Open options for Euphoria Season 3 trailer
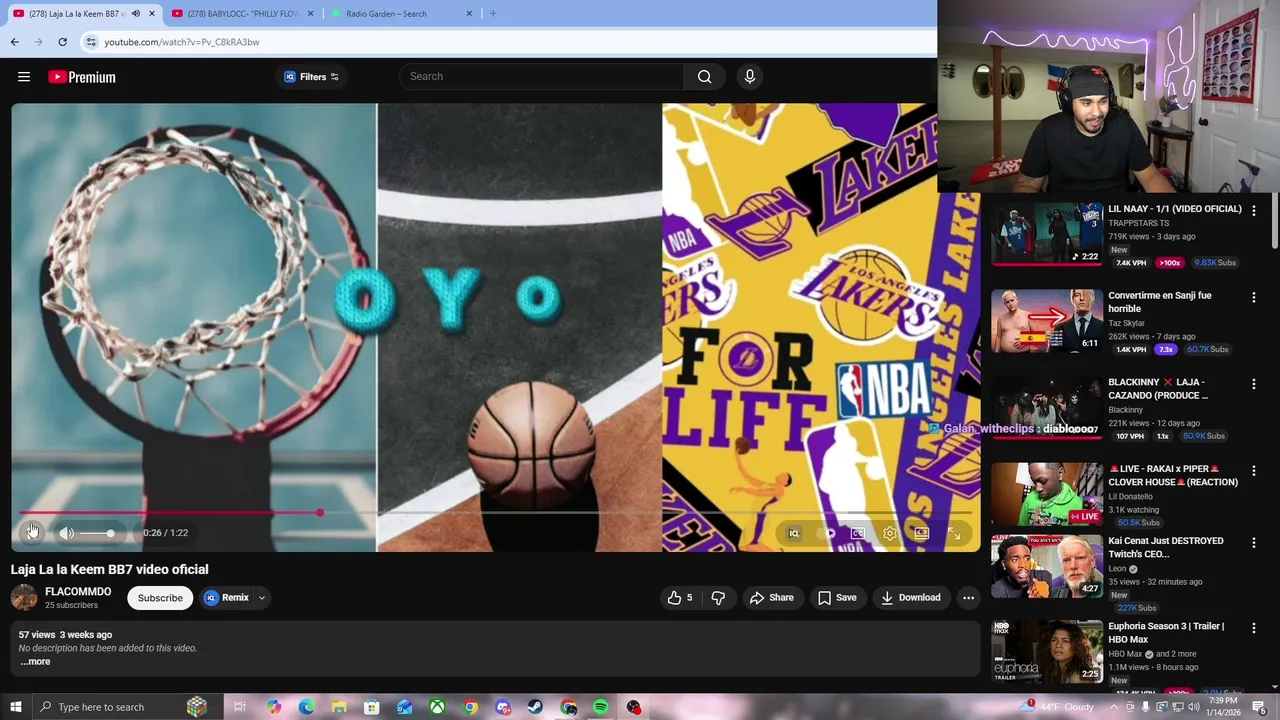This screenshot has width=1280, height=720. point(1254,628)
